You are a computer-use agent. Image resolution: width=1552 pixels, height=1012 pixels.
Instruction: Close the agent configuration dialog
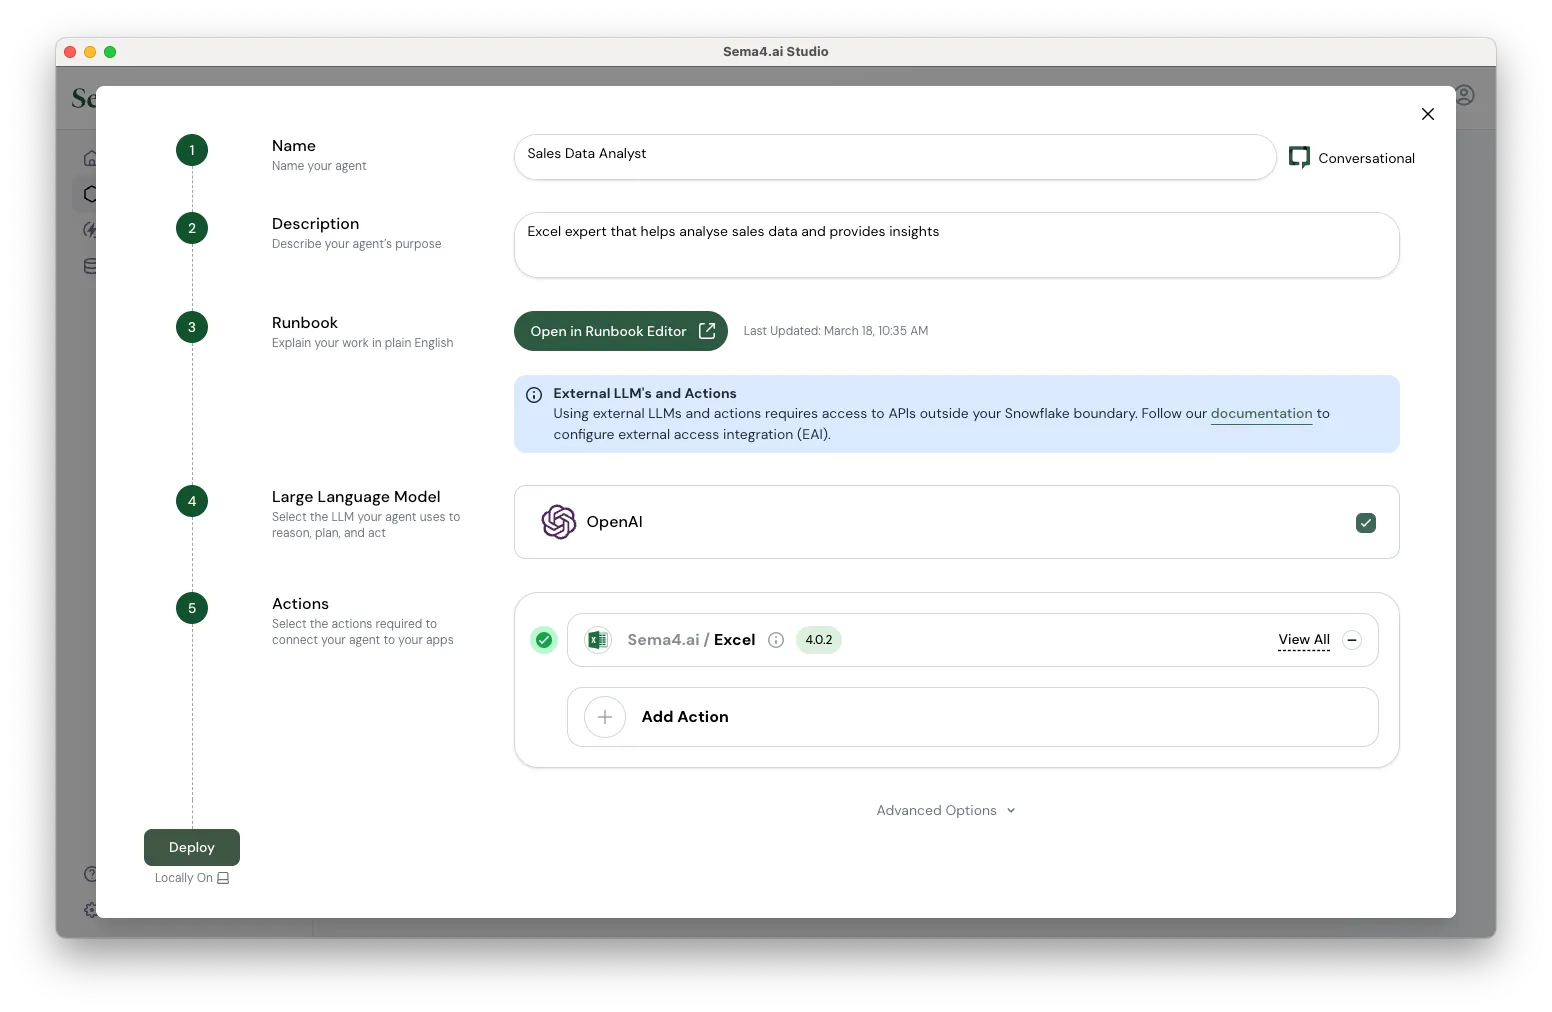pyautogui.click(x=1428, y=114)
